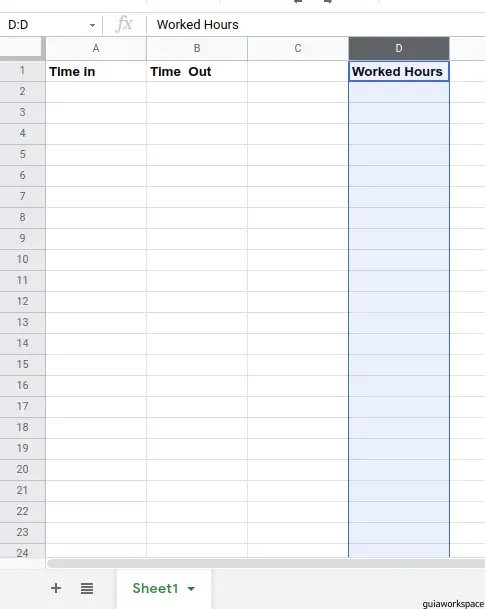Viewport: 485px width, 609px height.
Task: Click row 24 header
Action: [x=23, y=552]
